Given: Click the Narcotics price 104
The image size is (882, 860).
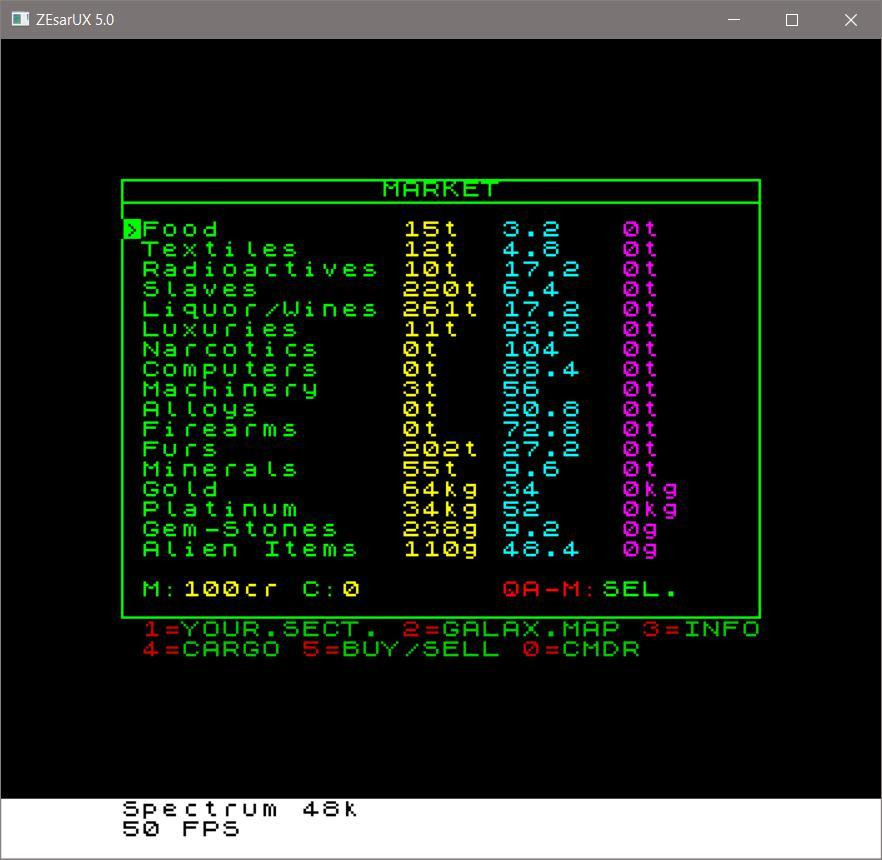Looking at the screenshot, I should coord(531,349).
